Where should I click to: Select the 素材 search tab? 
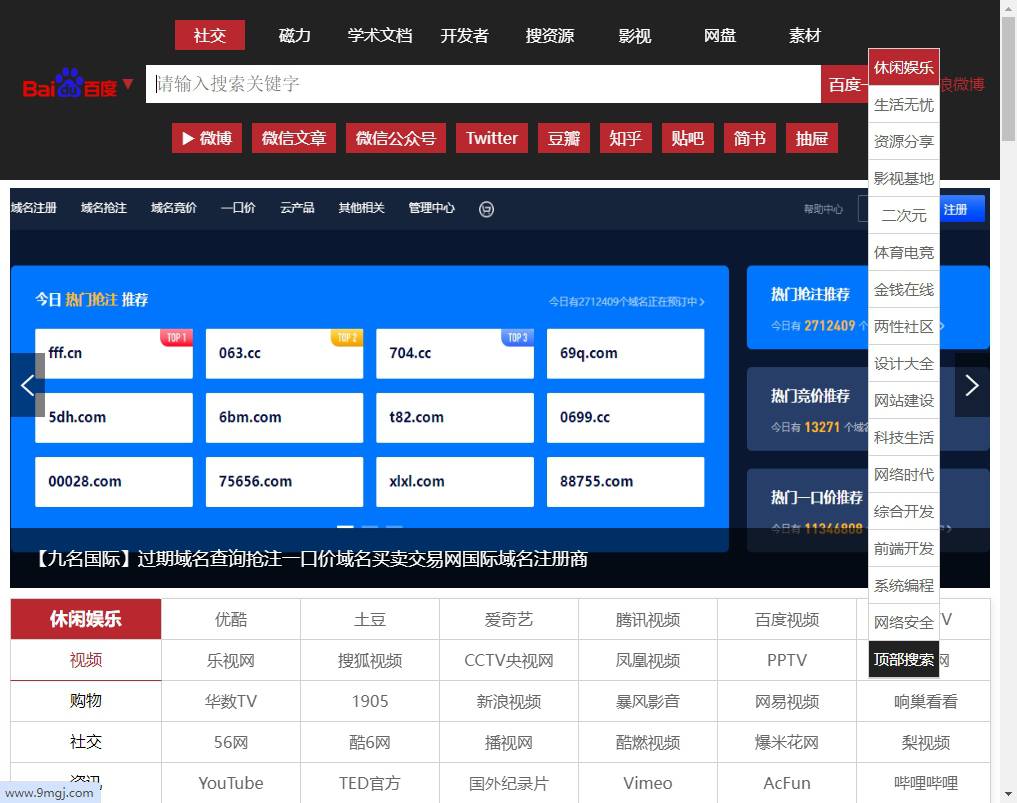pos(804,35)
